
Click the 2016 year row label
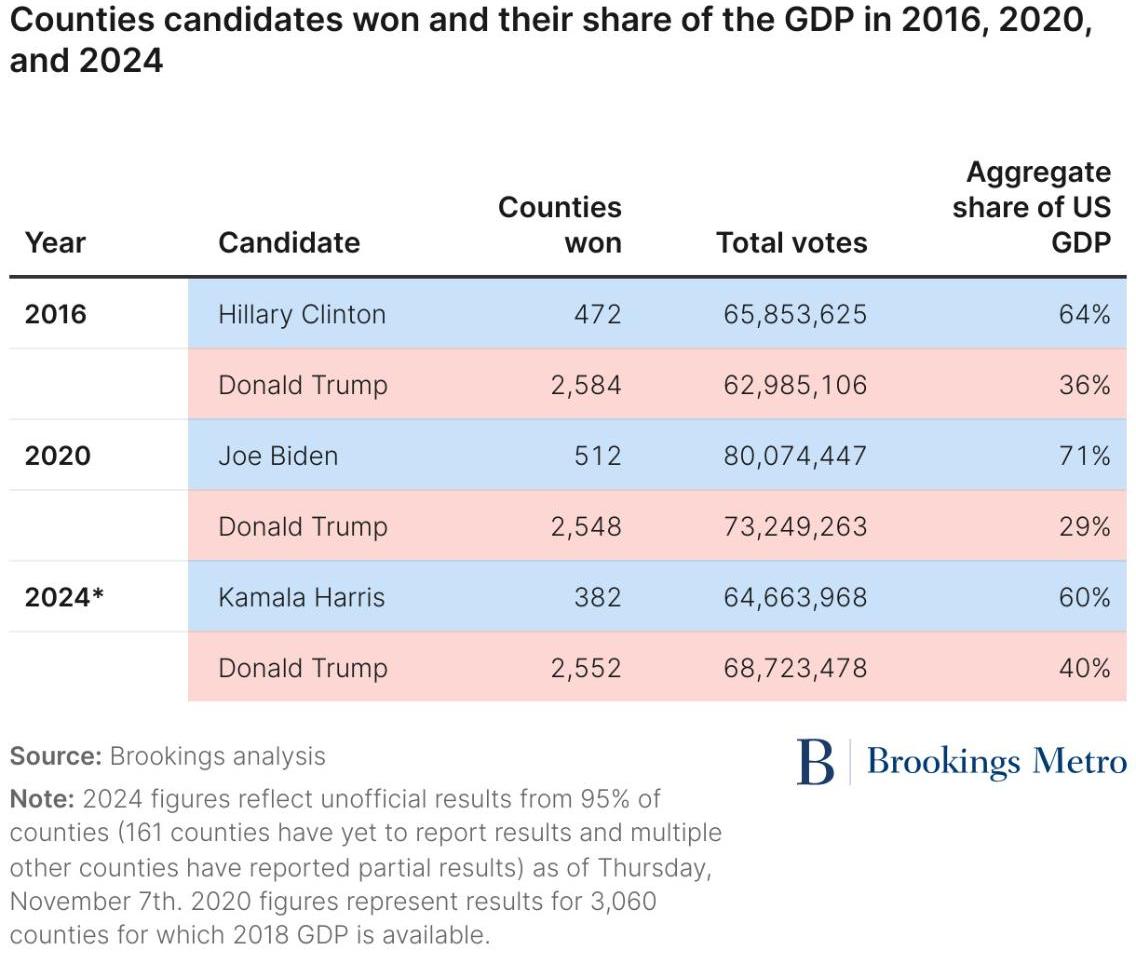coord(56,314)
